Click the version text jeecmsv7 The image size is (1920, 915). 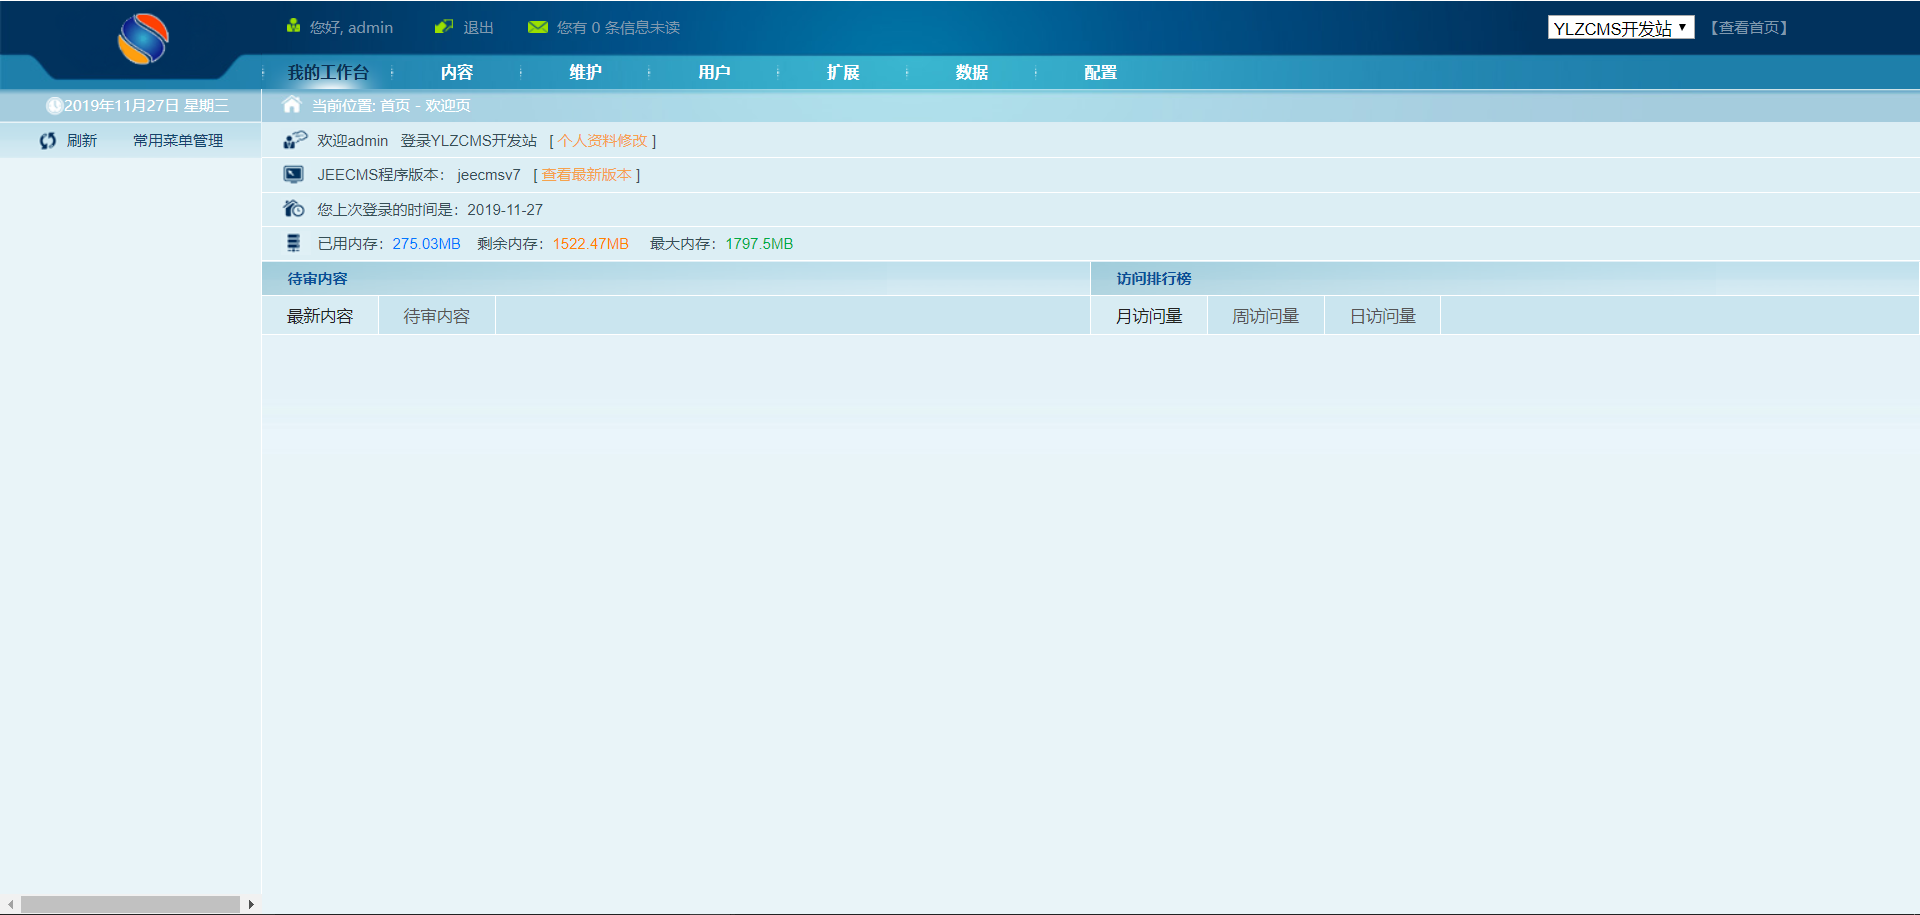(x=489, y=175)
